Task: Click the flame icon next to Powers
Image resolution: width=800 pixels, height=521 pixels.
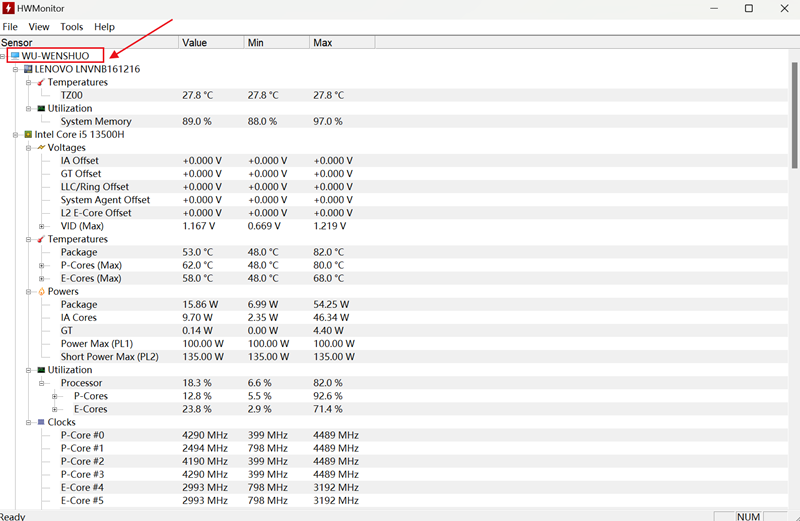Action: click(x=41, y=291)
